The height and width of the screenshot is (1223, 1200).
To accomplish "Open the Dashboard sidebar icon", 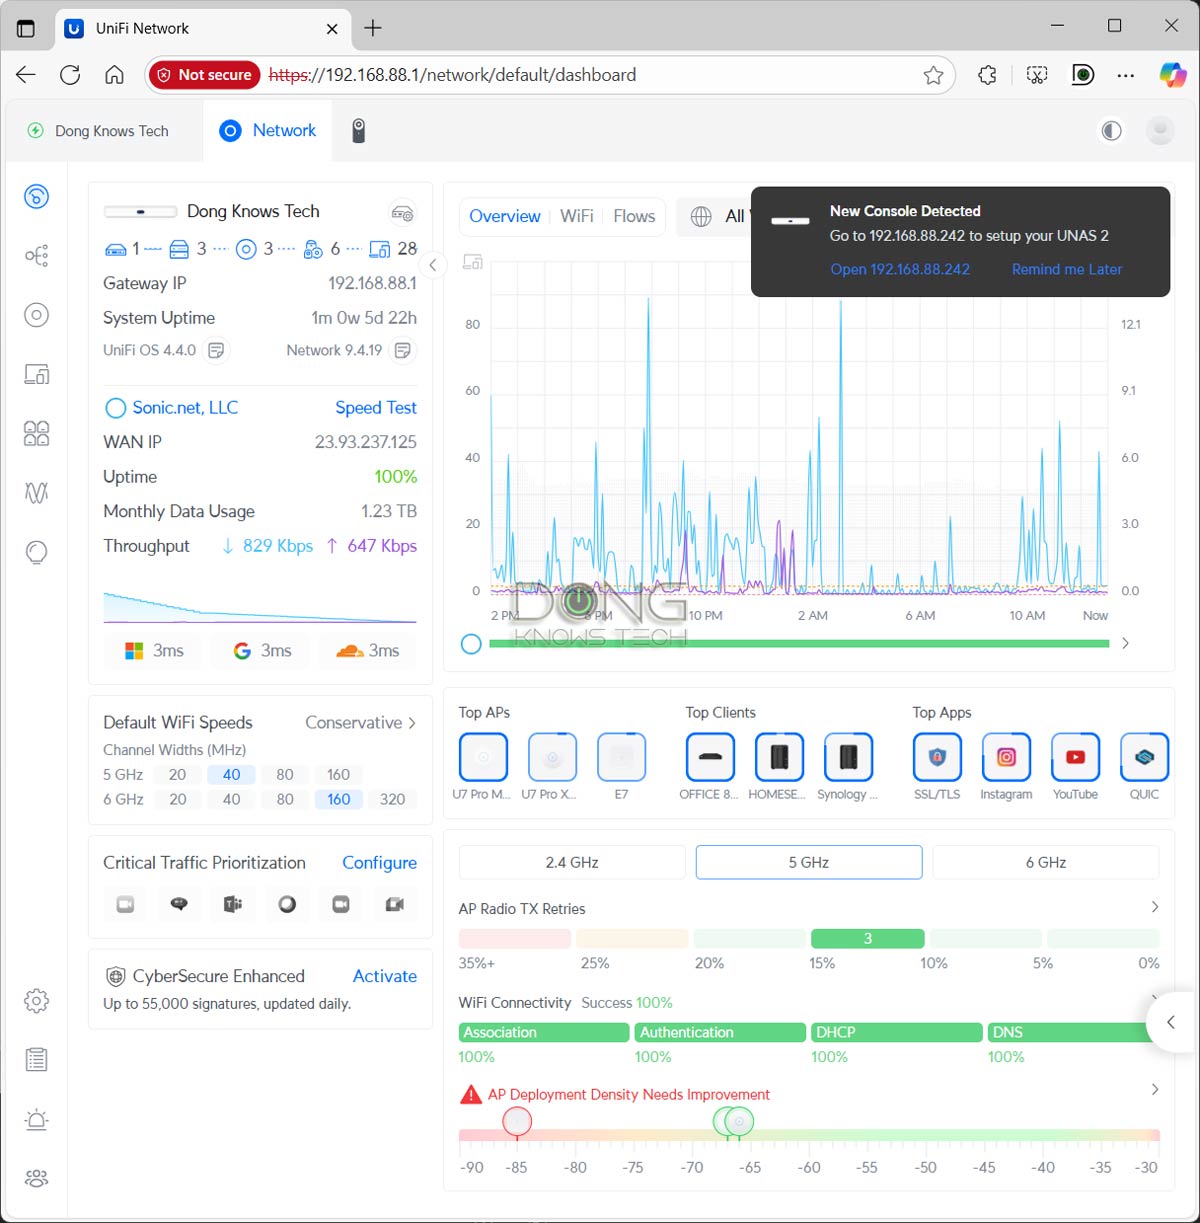I will point(36,196).
